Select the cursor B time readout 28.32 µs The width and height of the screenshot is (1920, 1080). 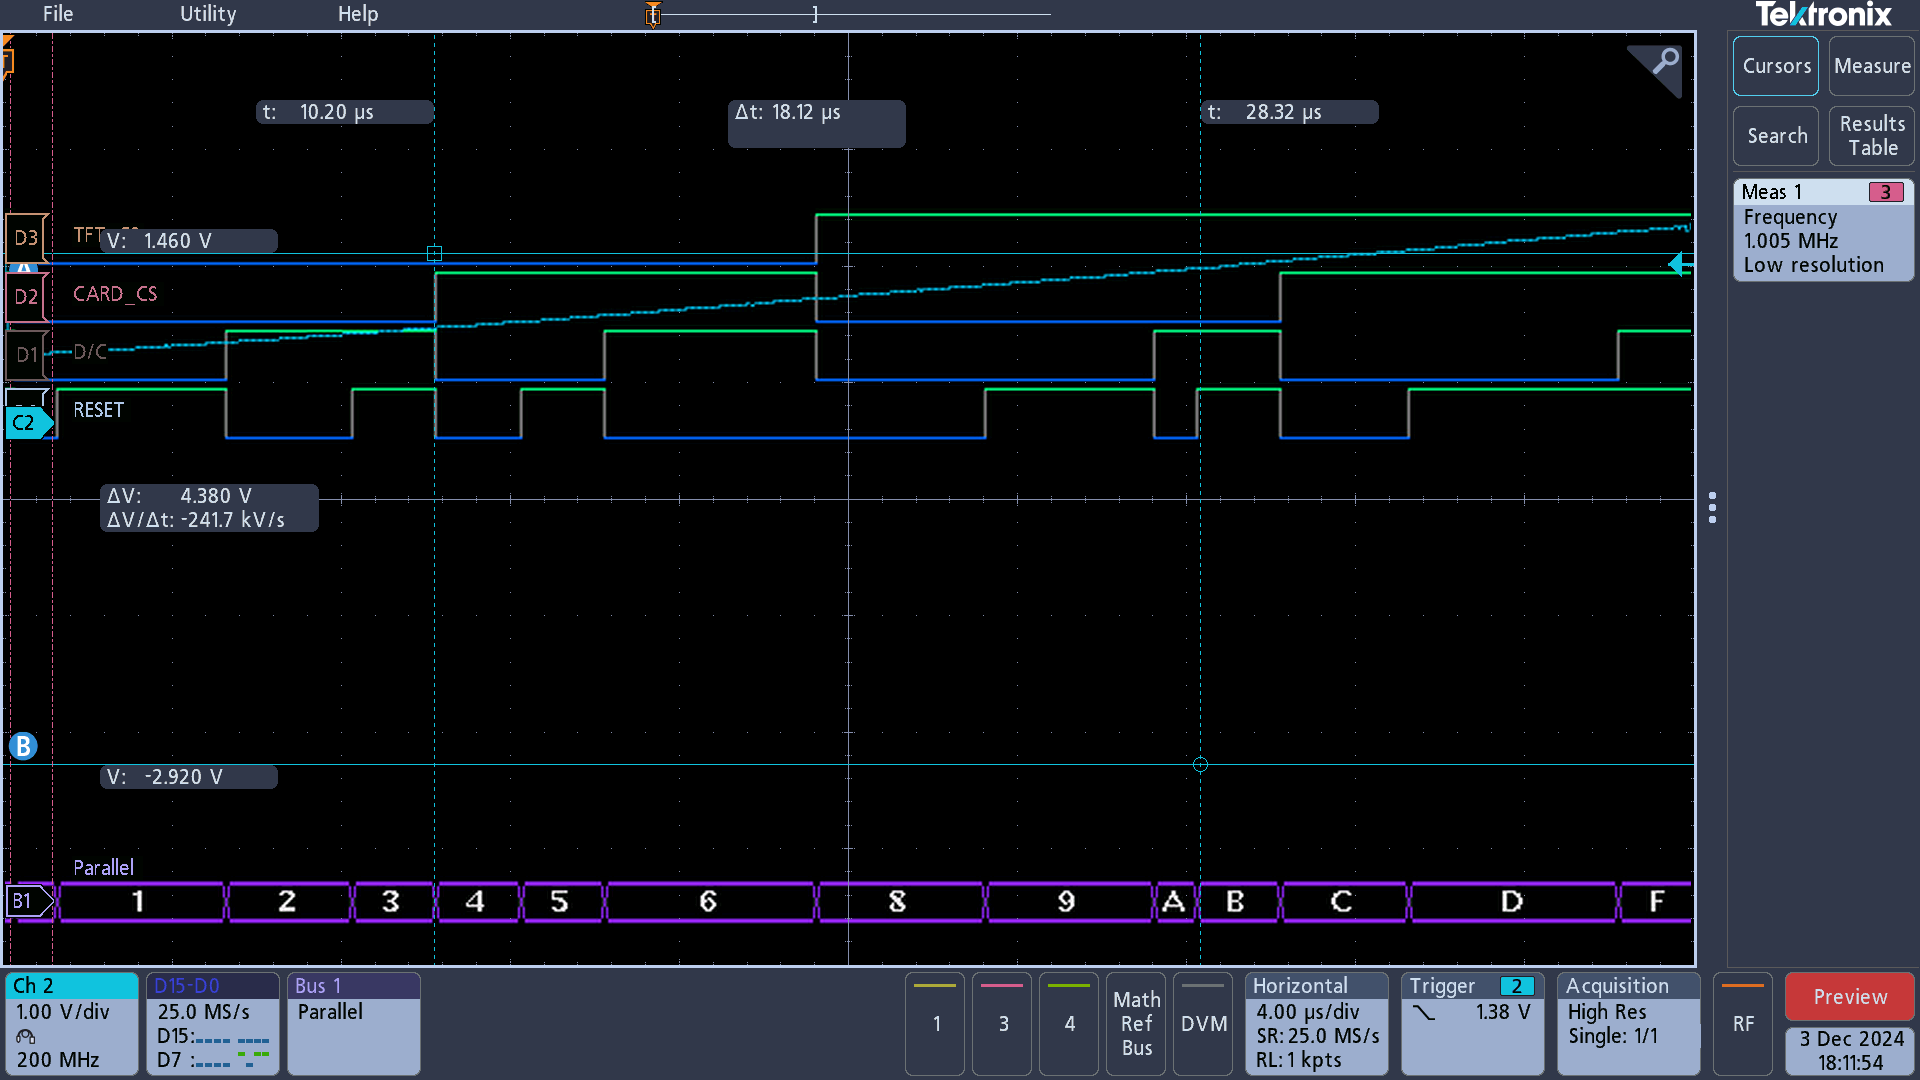1290,112
